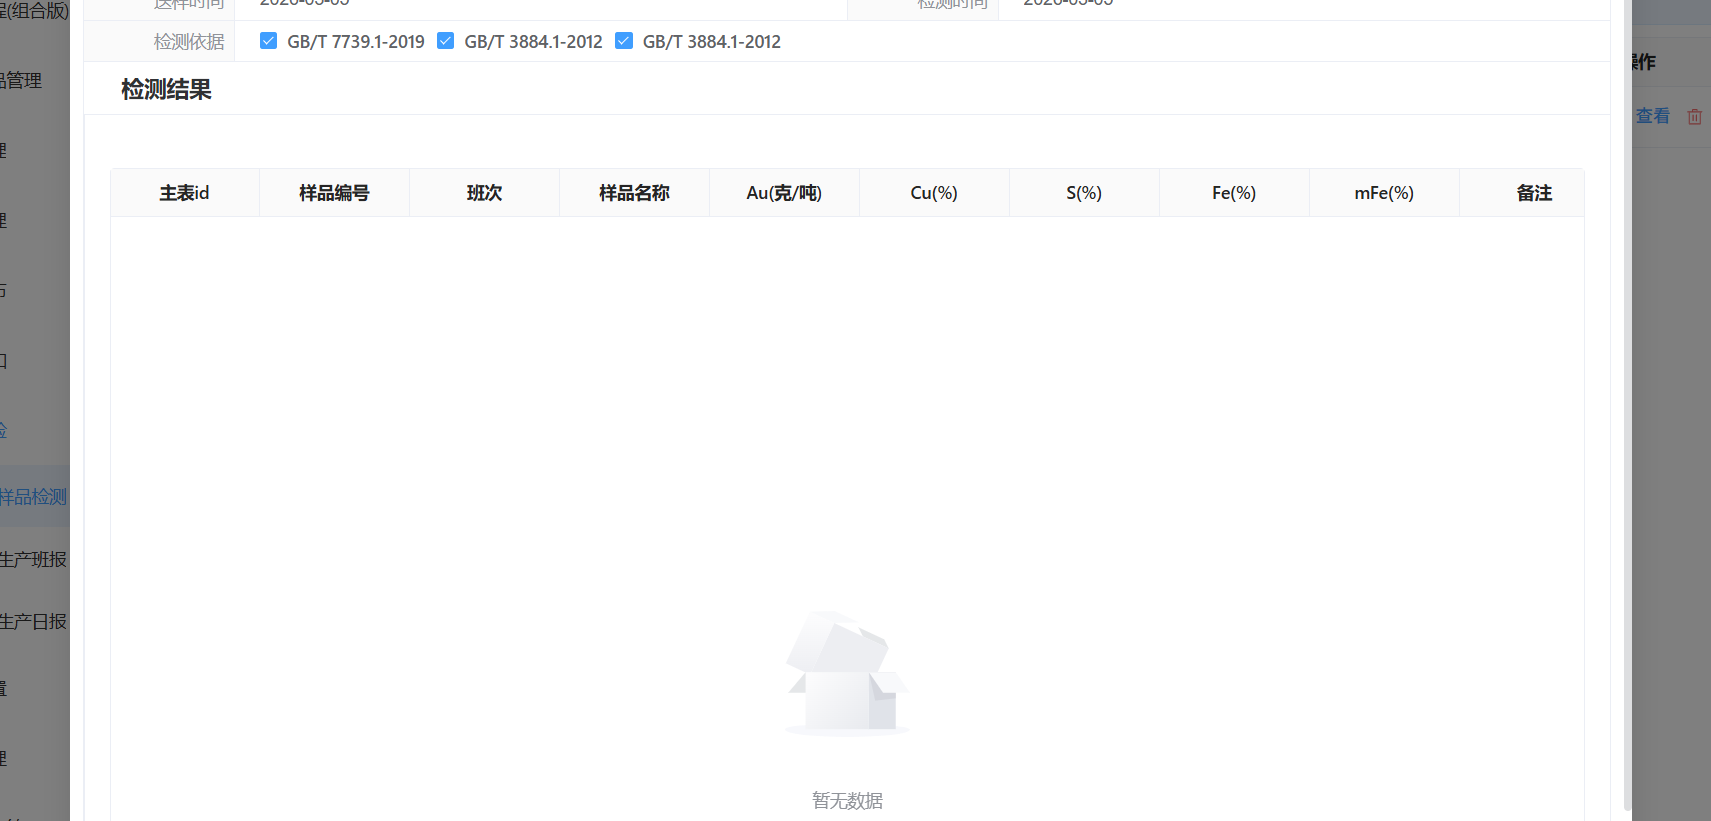The width and height of the screenshot is (1711, 821).
Task: Click the empty box no-data illustration
Action: [847, 673]
